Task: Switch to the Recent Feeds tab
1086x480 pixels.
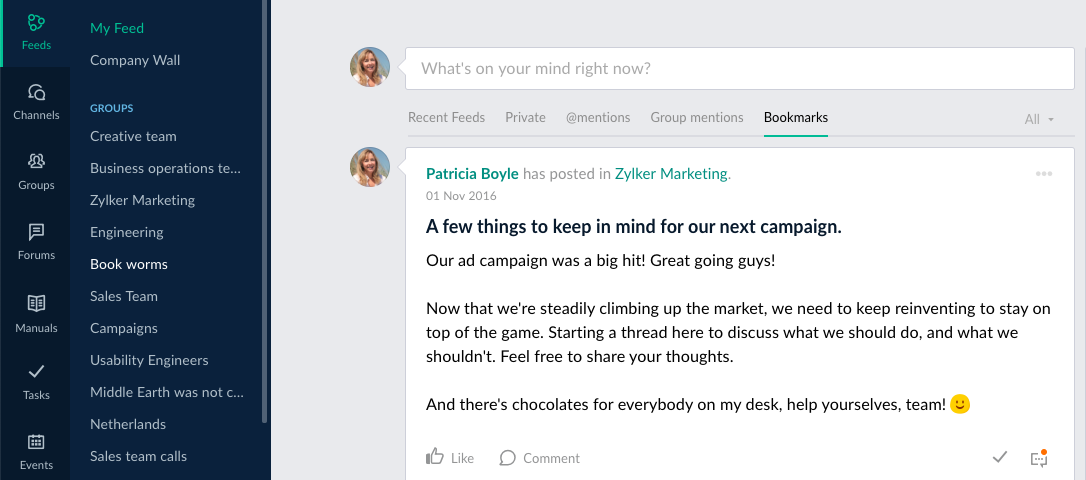Action: tap(446, 117)
